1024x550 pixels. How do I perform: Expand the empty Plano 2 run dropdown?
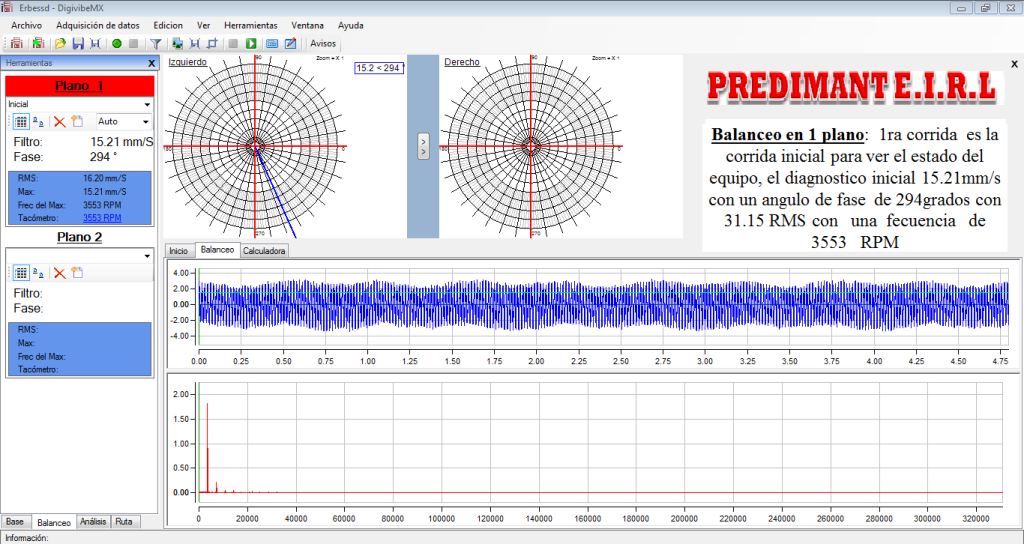pos(146,256)
